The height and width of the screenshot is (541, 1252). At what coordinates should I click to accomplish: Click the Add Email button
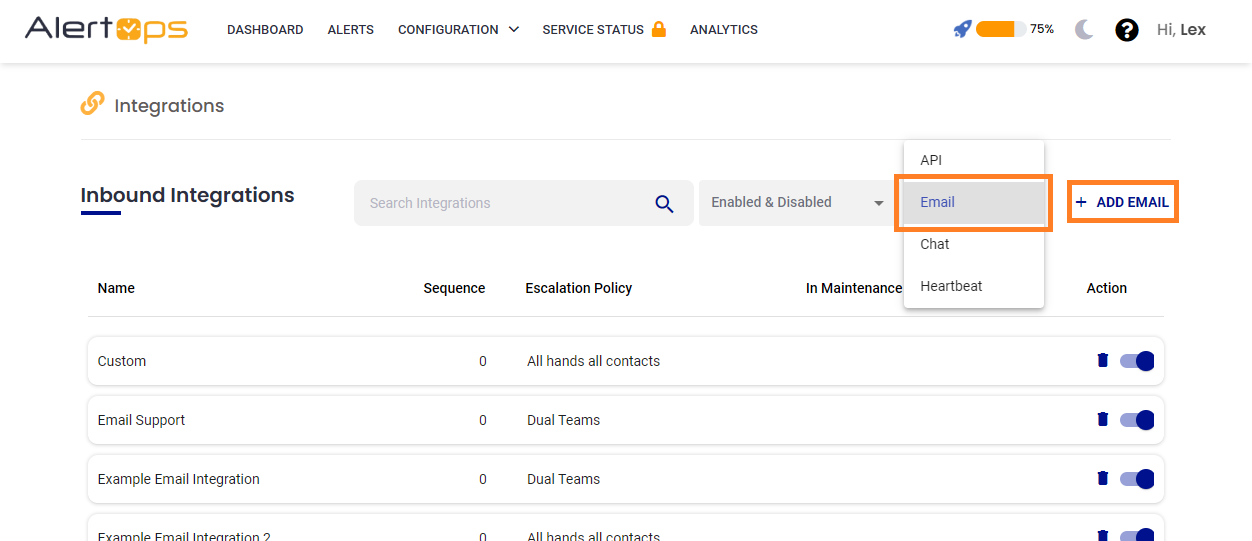[1122, 202]
